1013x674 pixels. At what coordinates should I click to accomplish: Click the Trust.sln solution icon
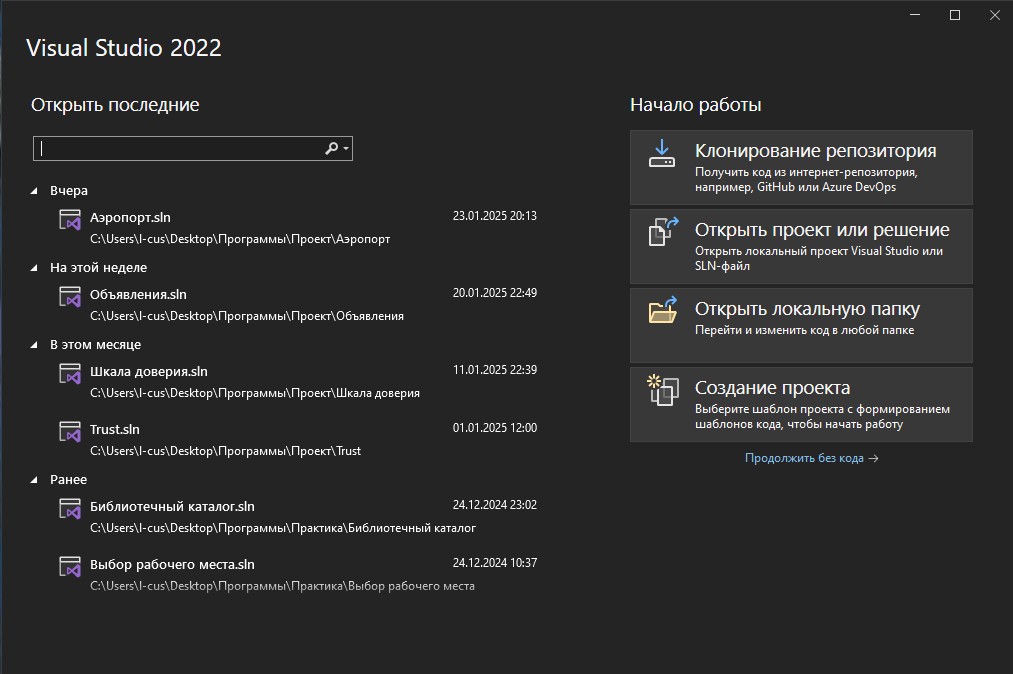69,432
